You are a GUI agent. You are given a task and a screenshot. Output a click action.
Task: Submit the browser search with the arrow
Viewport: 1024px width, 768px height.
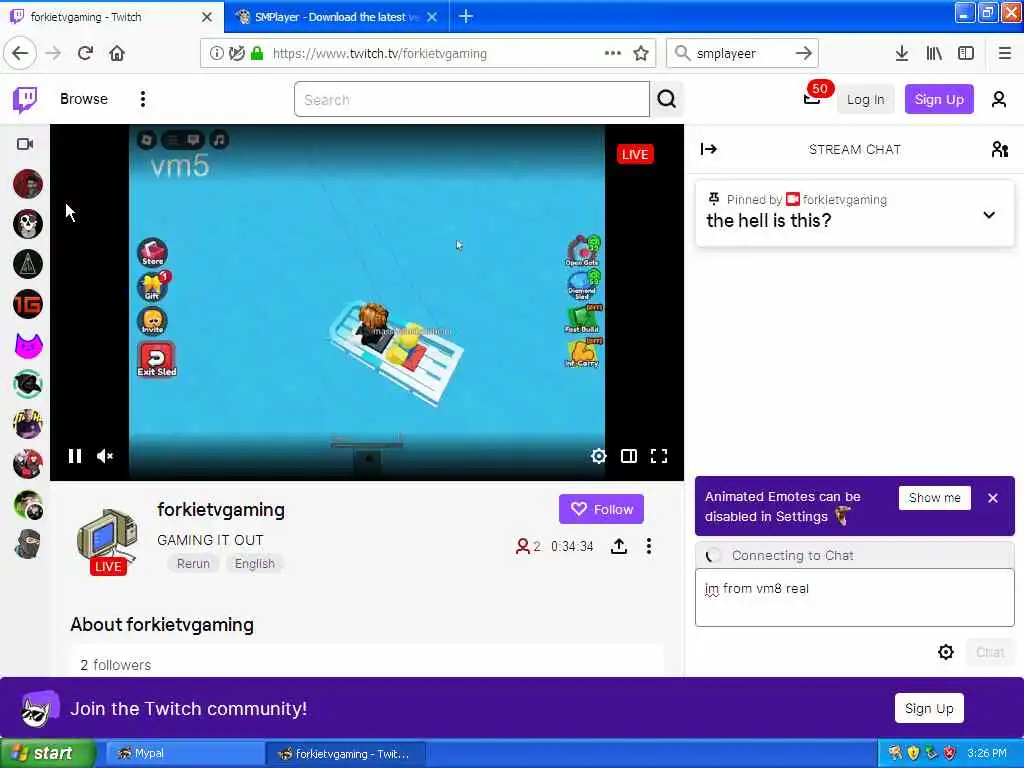point(804,54)
